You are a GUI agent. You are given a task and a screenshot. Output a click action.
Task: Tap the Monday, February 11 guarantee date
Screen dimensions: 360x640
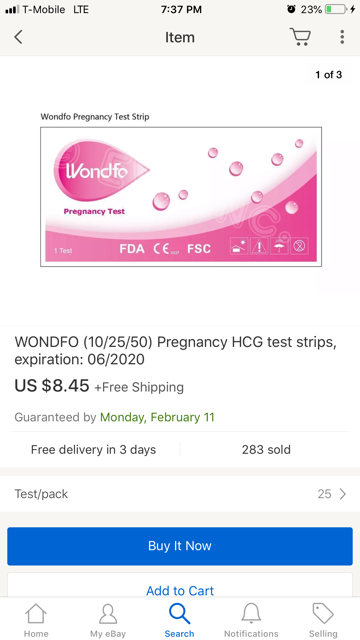tap(157, 417)
